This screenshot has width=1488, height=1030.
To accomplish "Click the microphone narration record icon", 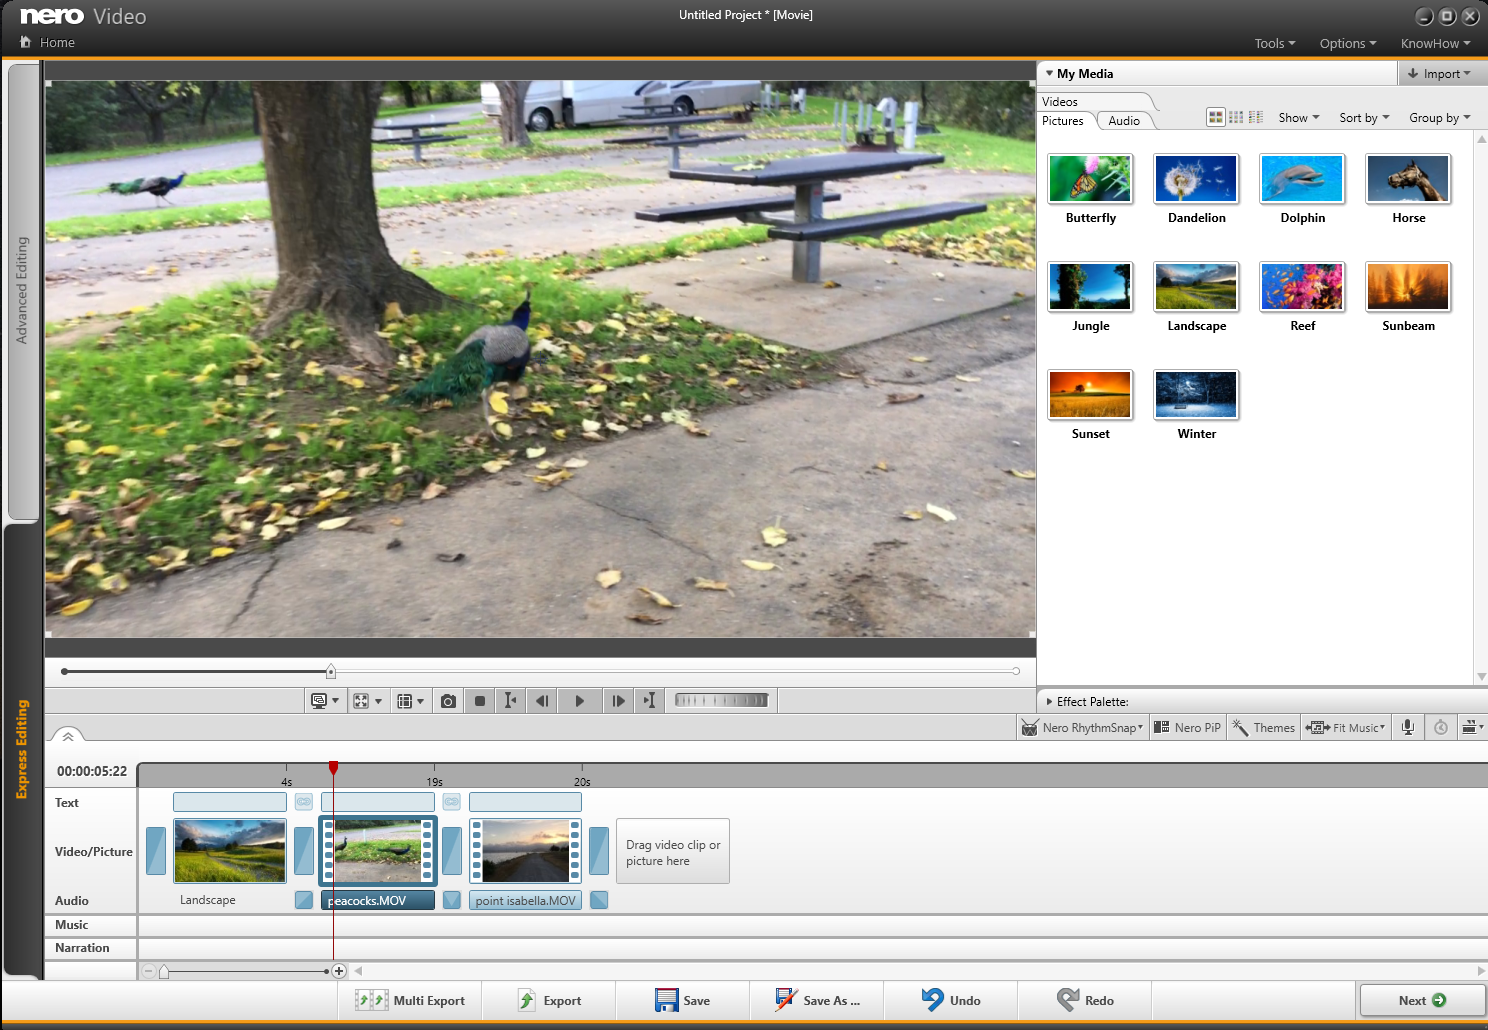I will (x=1408, y=727).
